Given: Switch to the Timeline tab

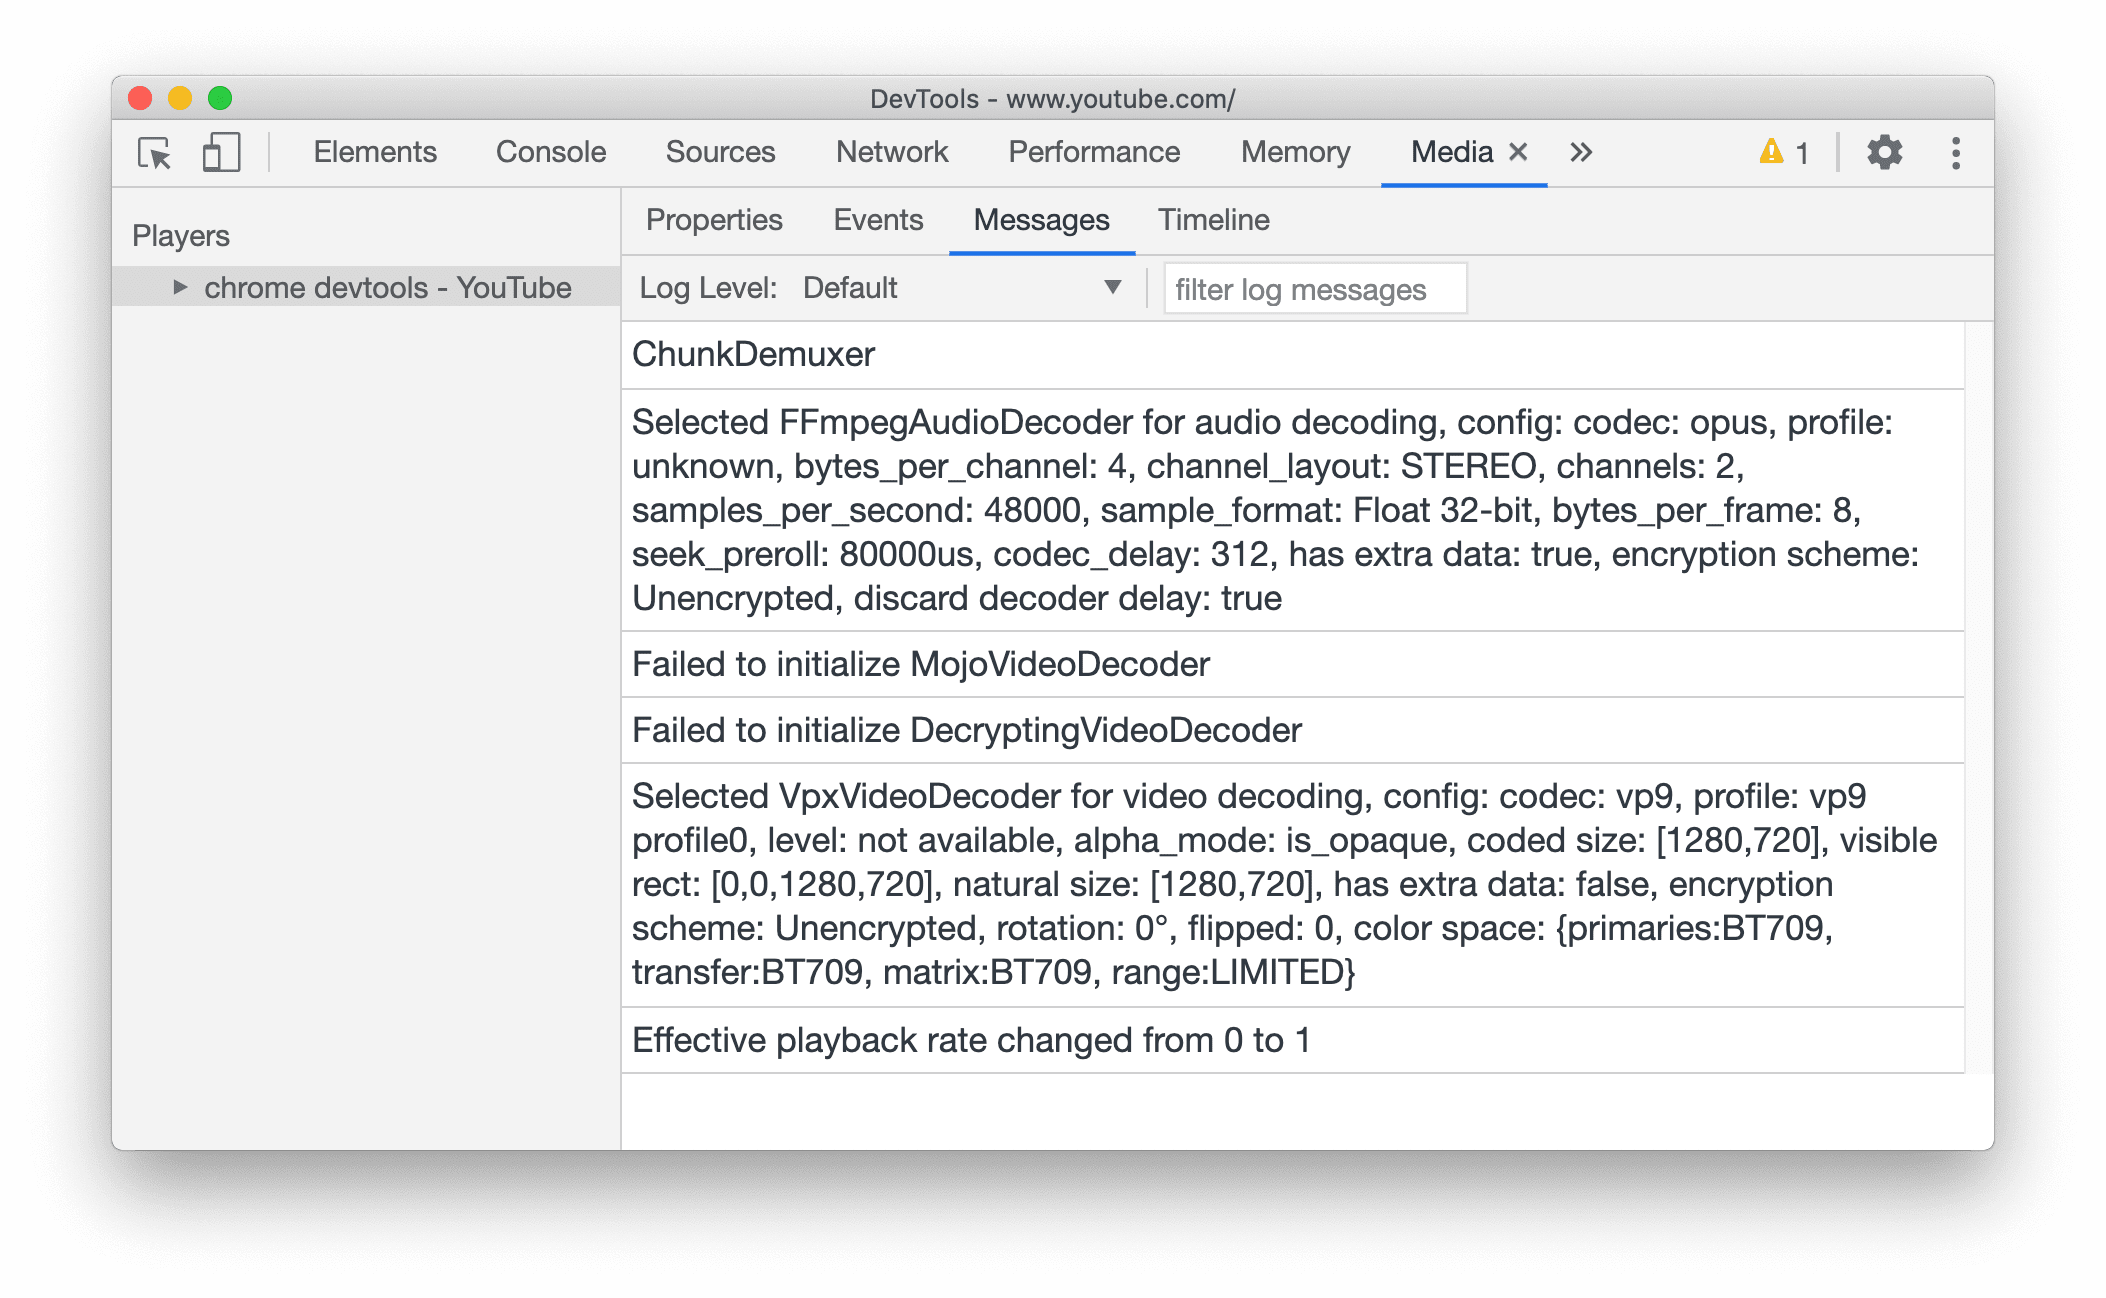Looking at the screenshot, I should click(x=1214, y=218).
